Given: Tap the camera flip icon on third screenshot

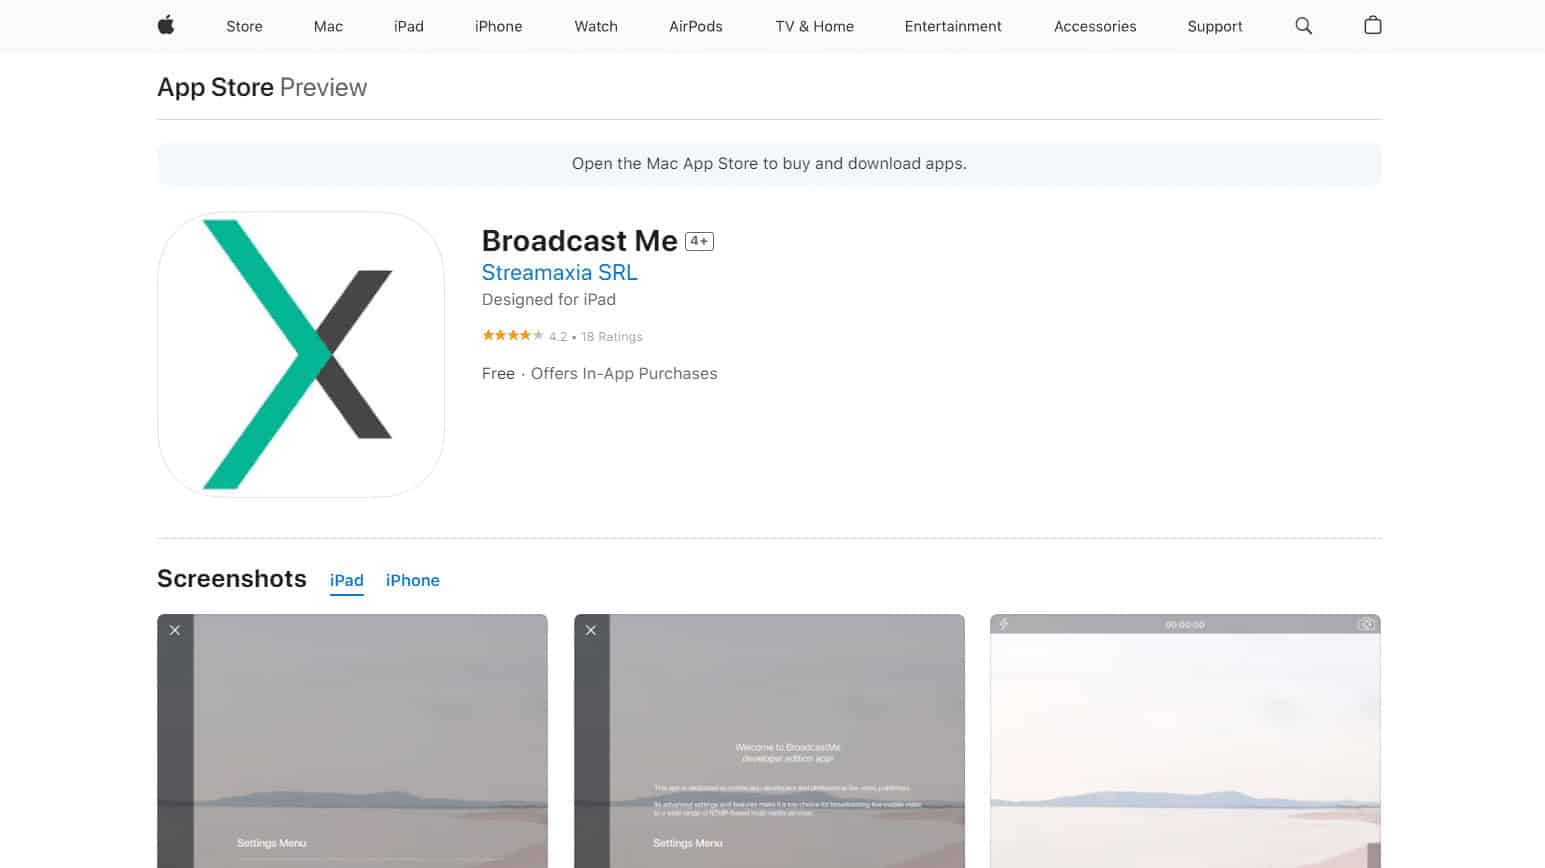Looking at the screenshot, I should (x=1367, y=623).
